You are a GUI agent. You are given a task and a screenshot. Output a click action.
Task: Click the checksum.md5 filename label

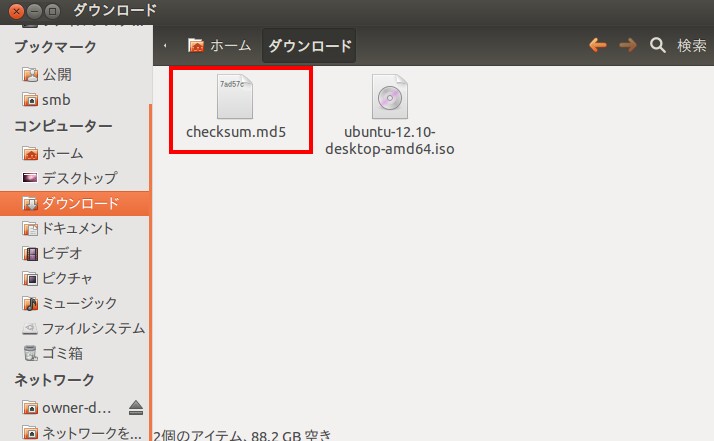(x=236, y=132)
